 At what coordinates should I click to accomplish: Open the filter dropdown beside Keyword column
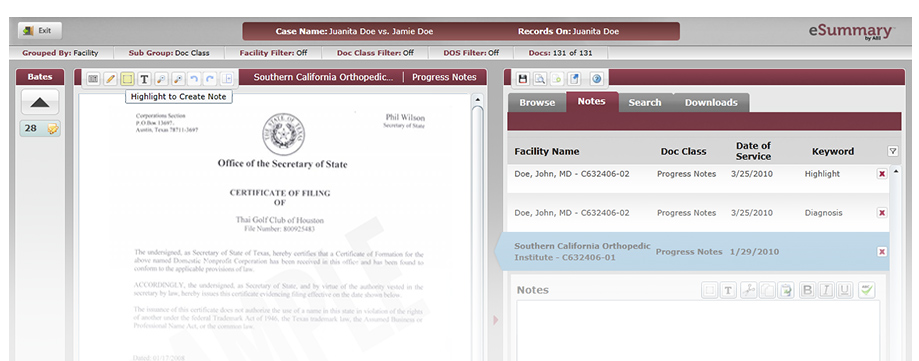893,151
